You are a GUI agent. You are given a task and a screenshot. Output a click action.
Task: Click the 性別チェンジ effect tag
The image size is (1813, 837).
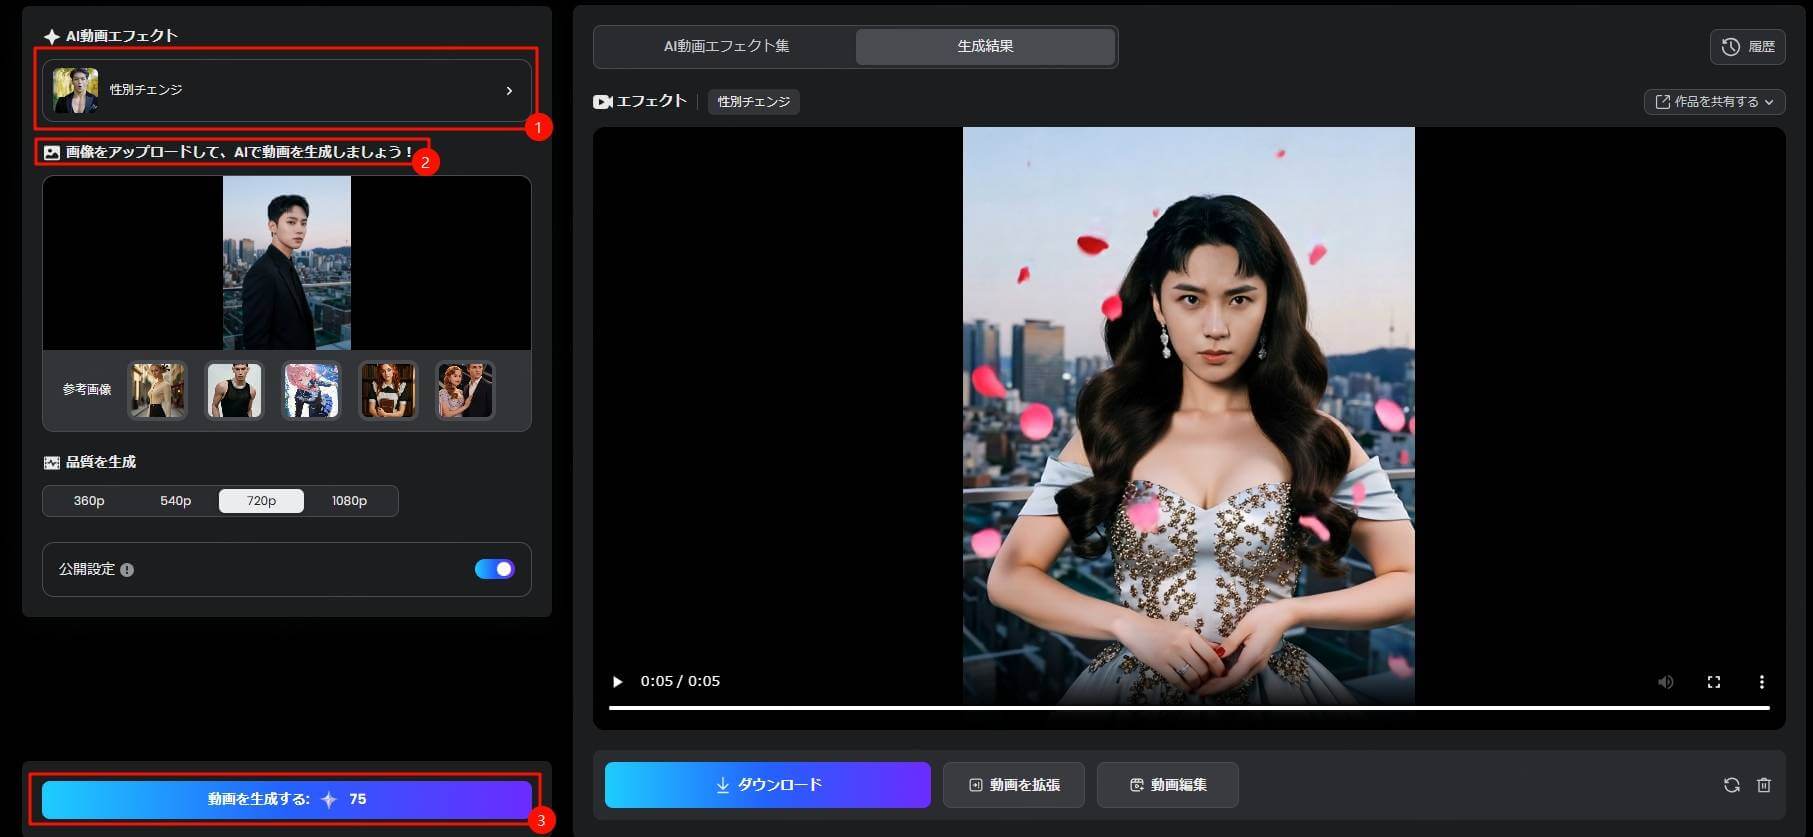(754, 102)
